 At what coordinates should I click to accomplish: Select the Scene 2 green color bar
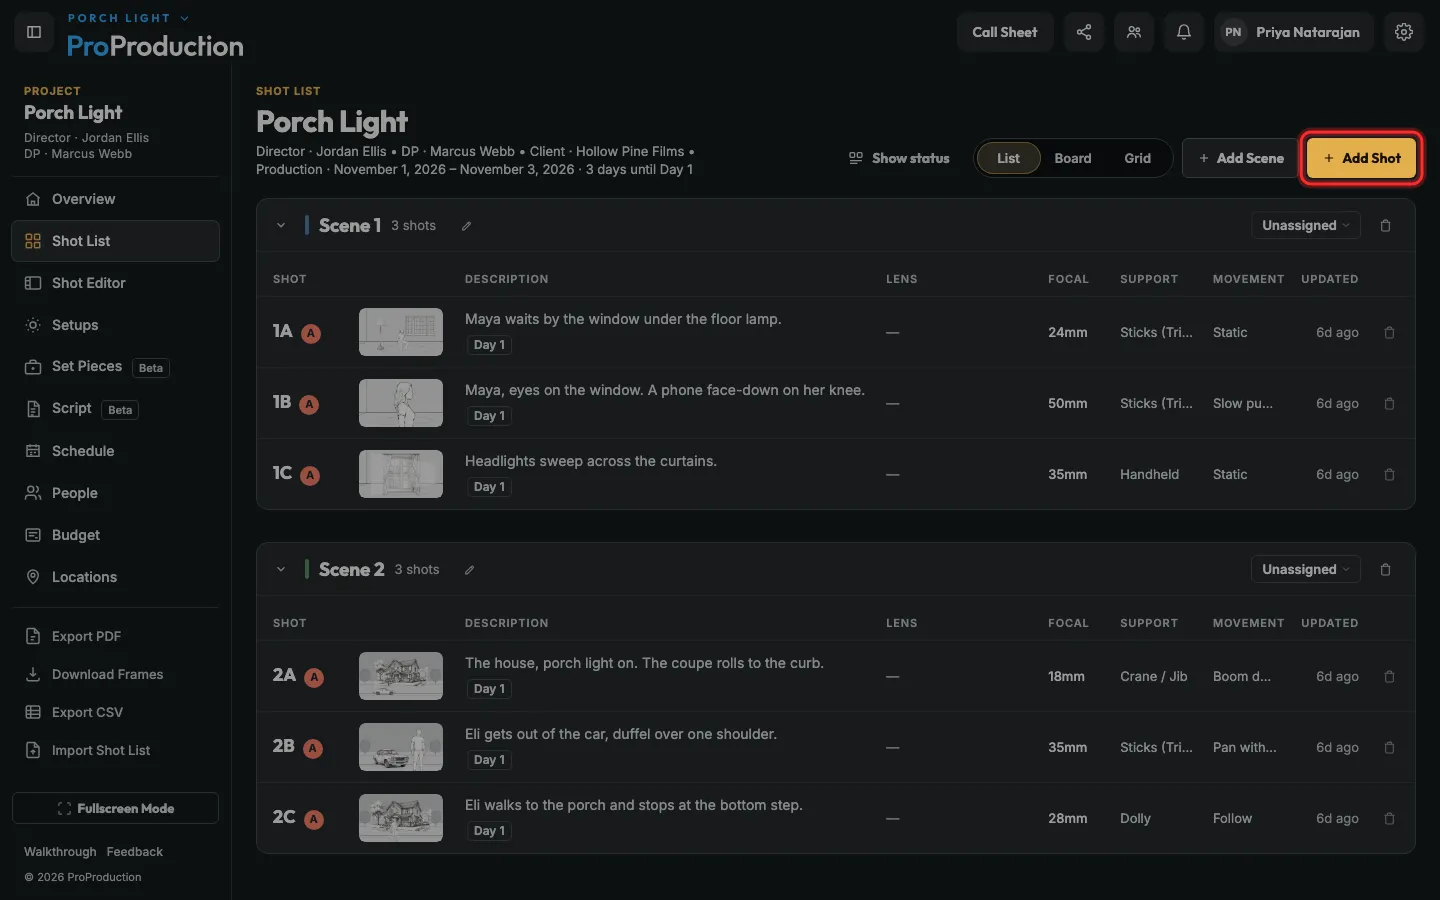click(x=307, y=569)
